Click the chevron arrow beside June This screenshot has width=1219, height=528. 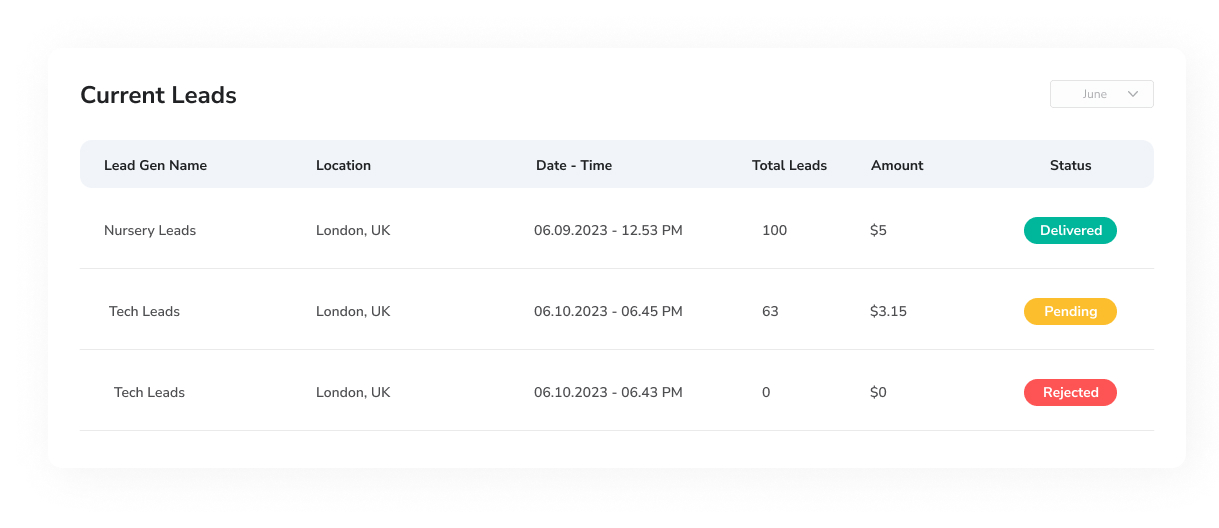[1133, 94]
